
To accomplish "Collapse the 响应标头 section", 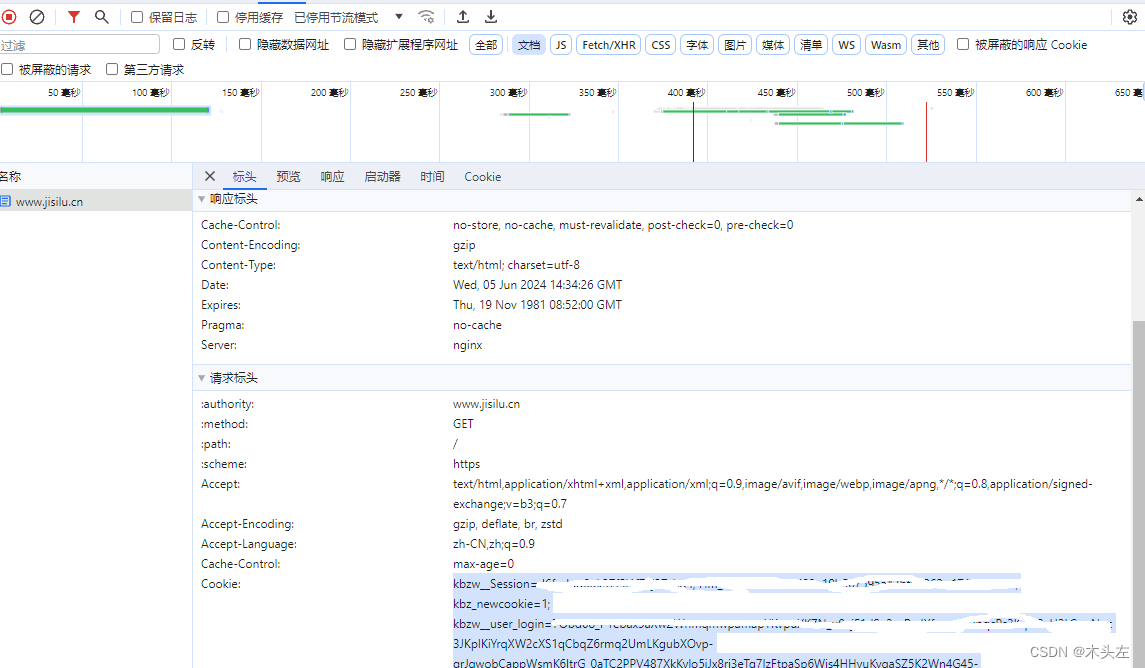I will point(202,198).
